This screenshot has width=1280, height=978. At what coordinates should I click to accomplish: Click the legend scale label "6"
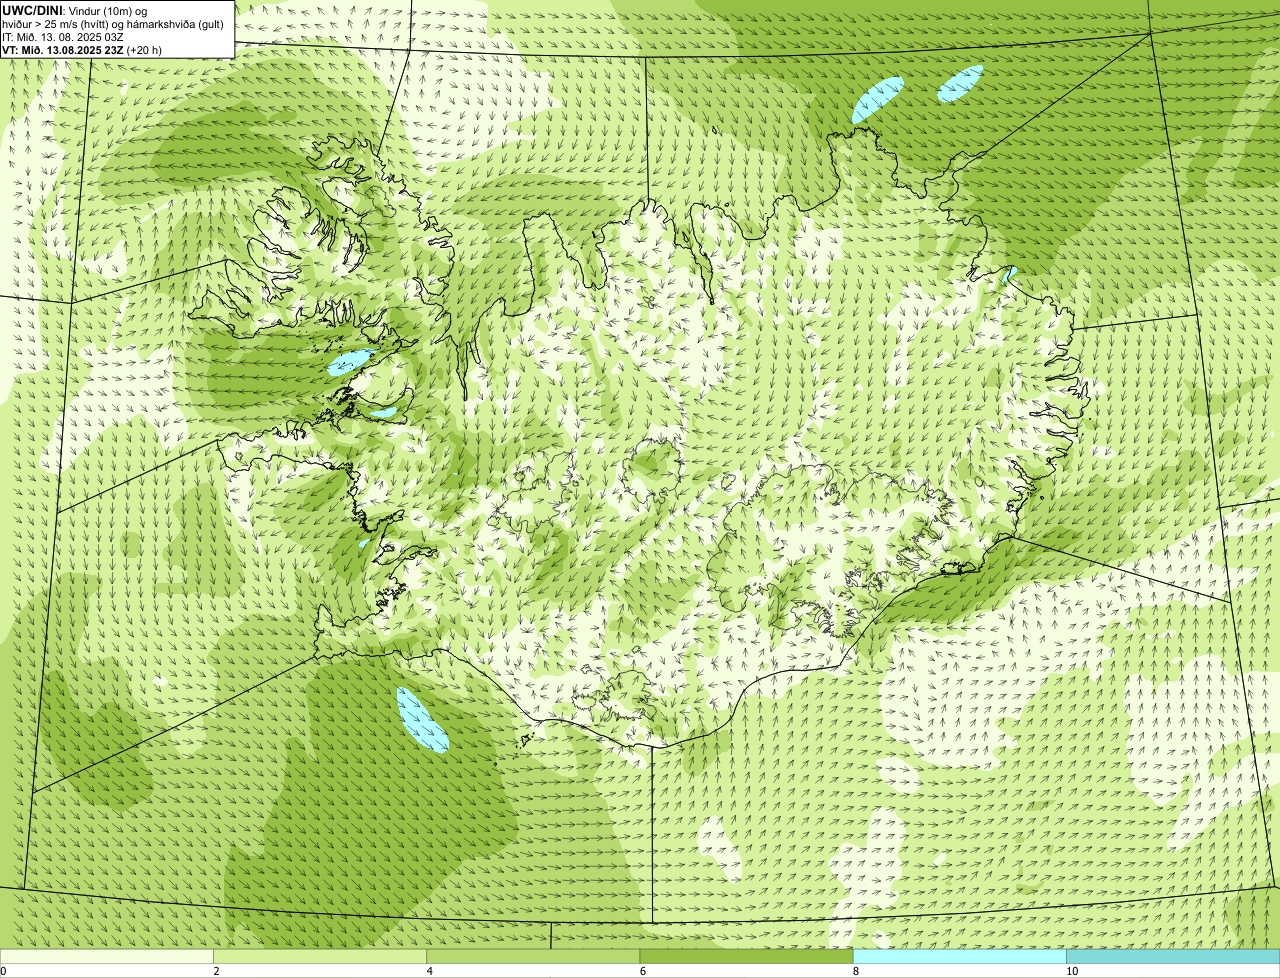click(x=643, y=971)
